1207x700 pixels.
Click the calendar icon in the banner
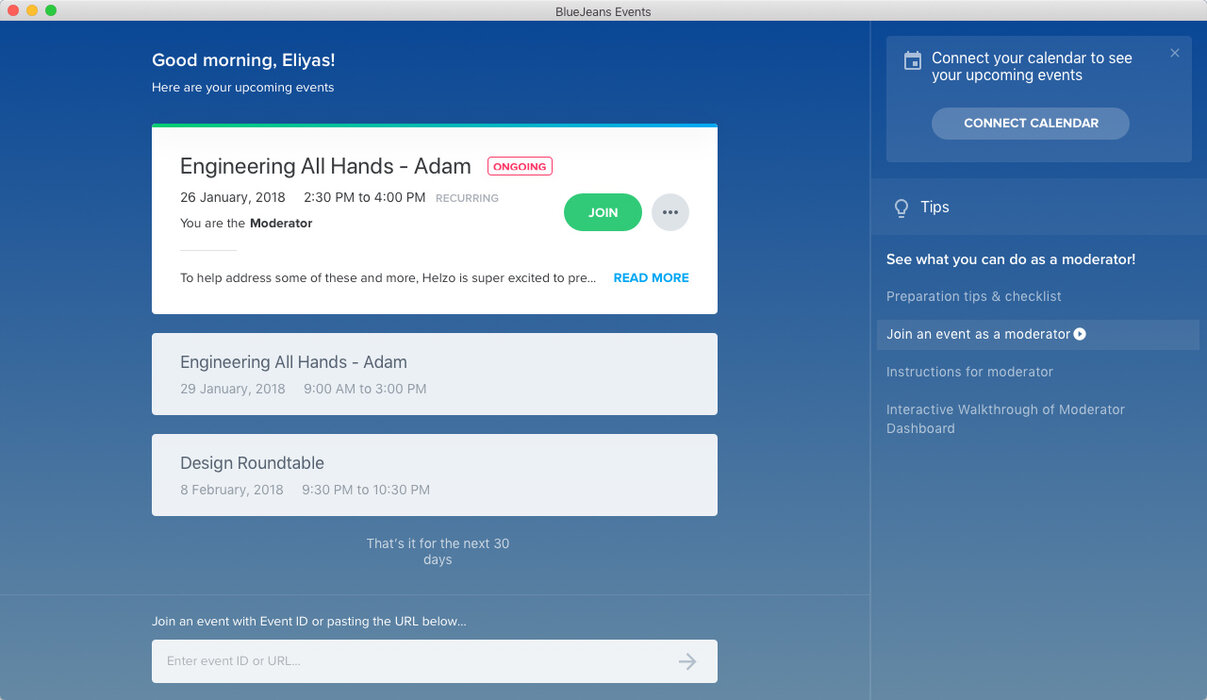(912, 61)
